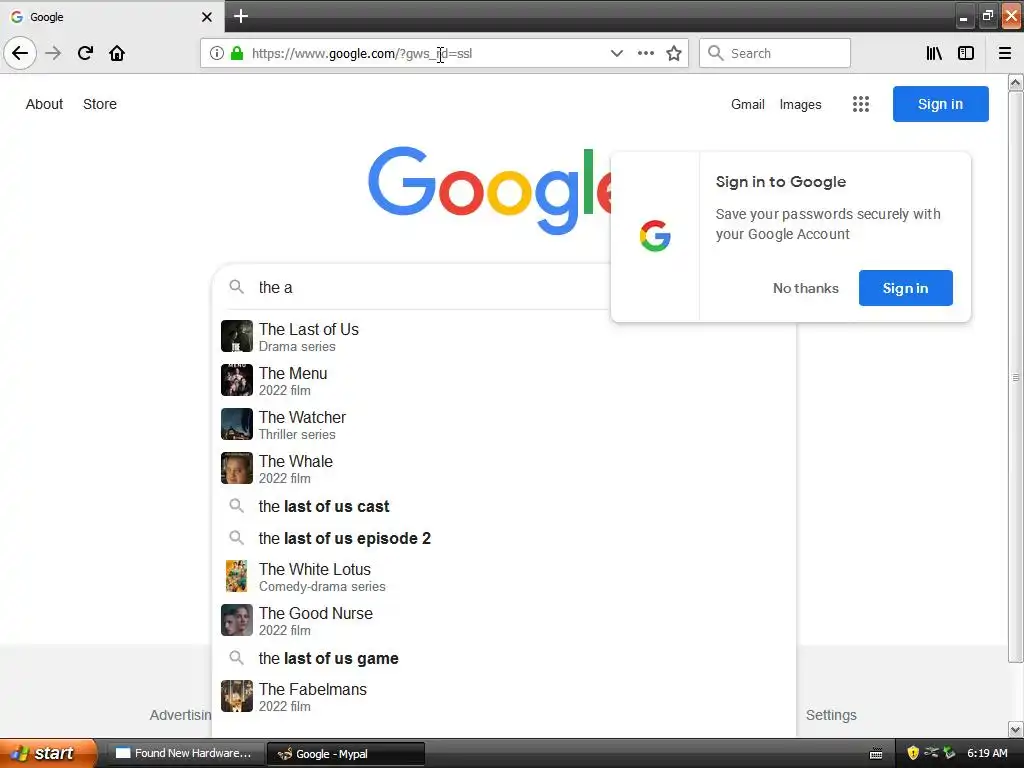The height and width of the screenshot is (768, 1024).
Task: Toggle the sidebar view icon
Action: (x=966, y=53)
